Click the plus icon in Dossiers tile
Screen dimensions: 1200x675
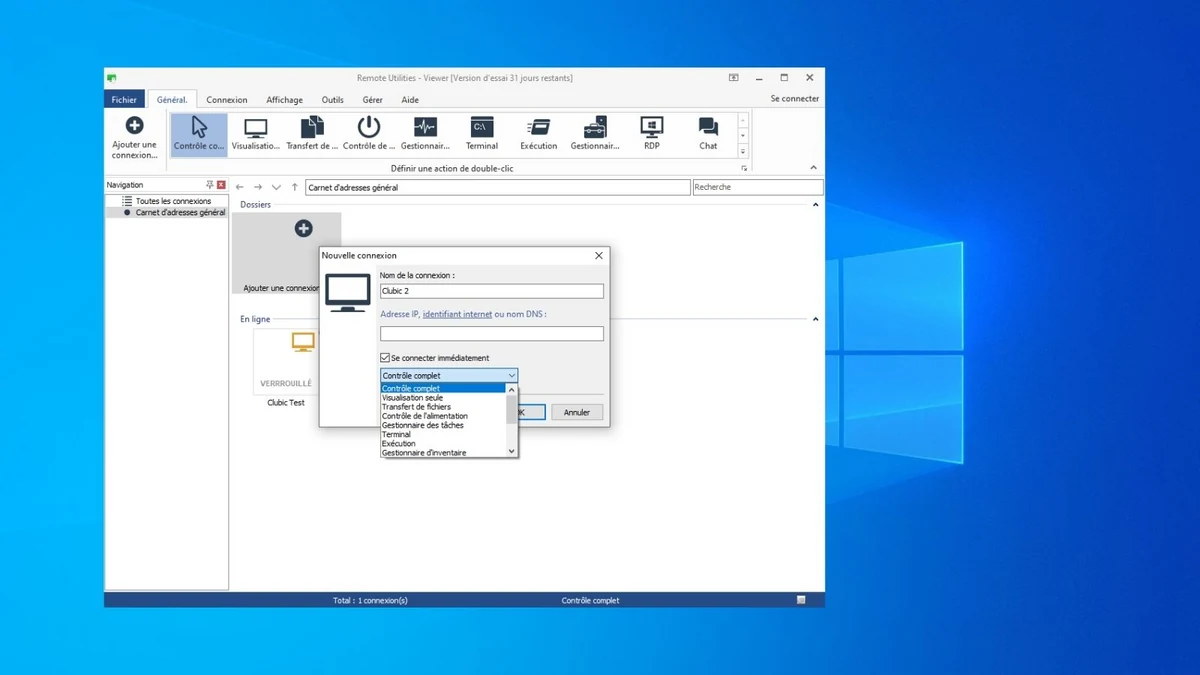[x=304, y=229]
